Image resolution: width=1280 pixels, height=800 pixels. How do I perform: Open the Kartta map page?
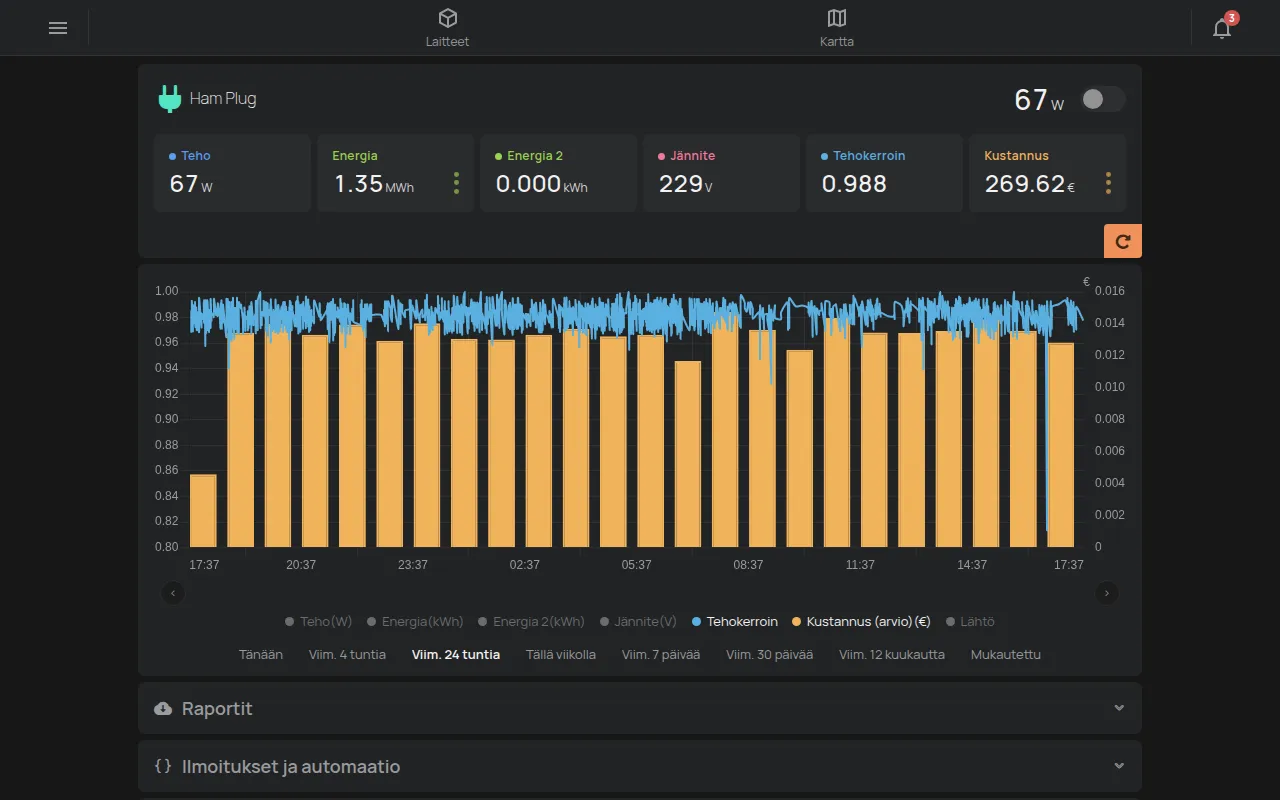click(837, 28)
